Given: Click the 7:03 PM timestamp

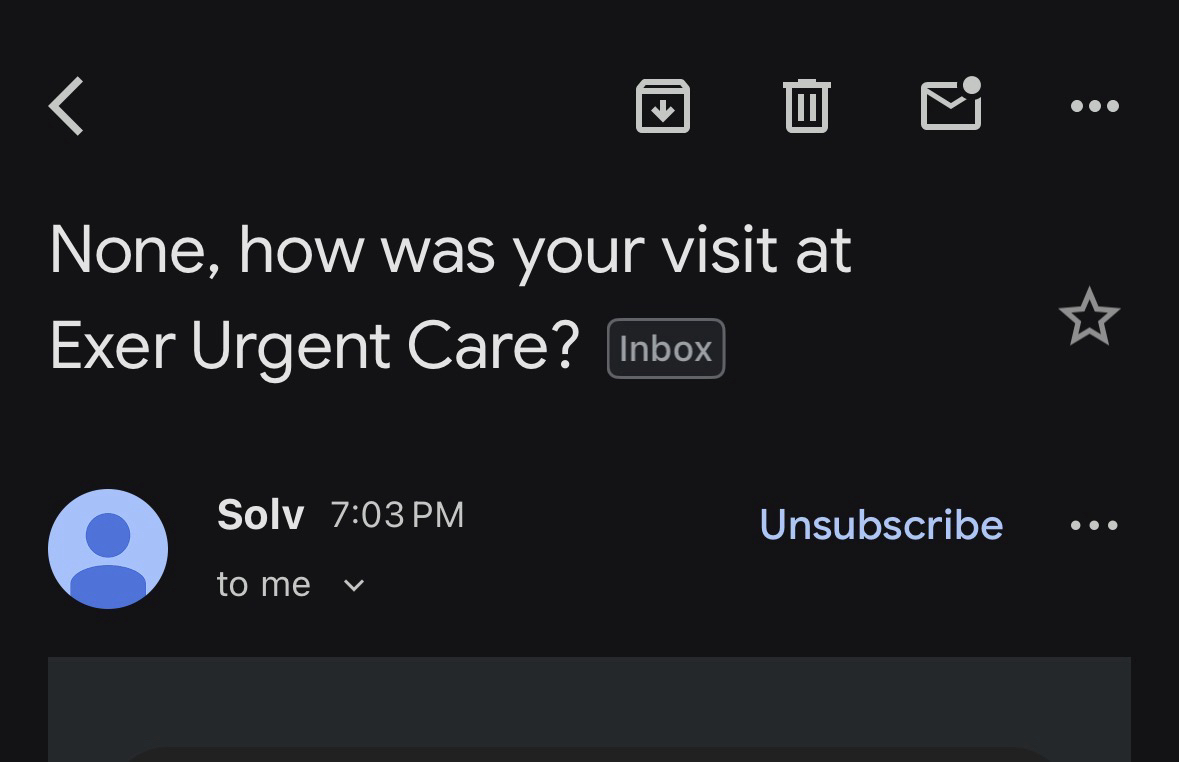Looking at the screenshot, I should pyautogui.click(x=397, y=515).
